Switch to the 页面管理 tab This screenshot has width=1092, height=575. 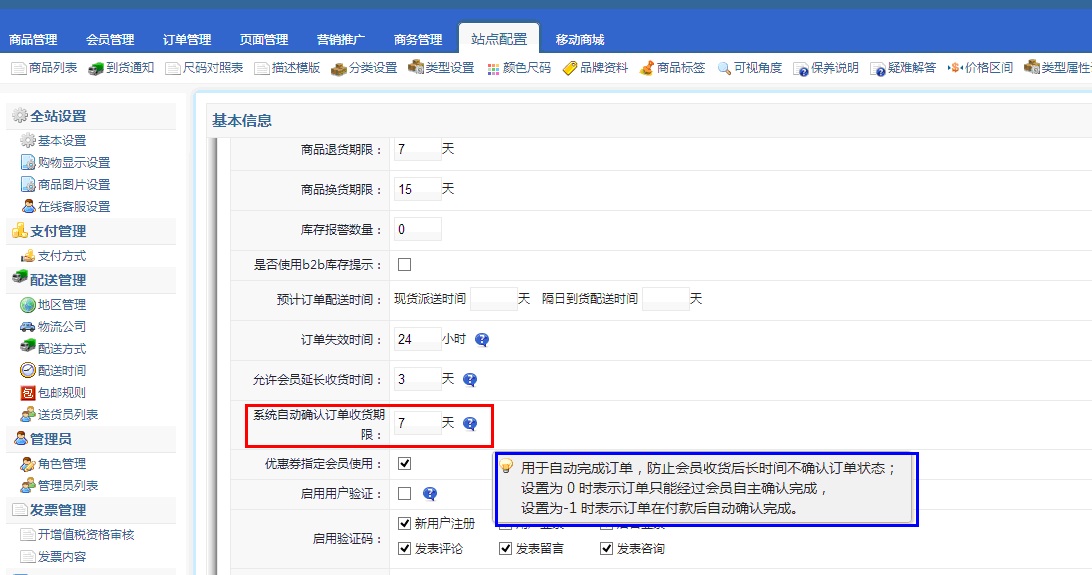pos(264,40)
